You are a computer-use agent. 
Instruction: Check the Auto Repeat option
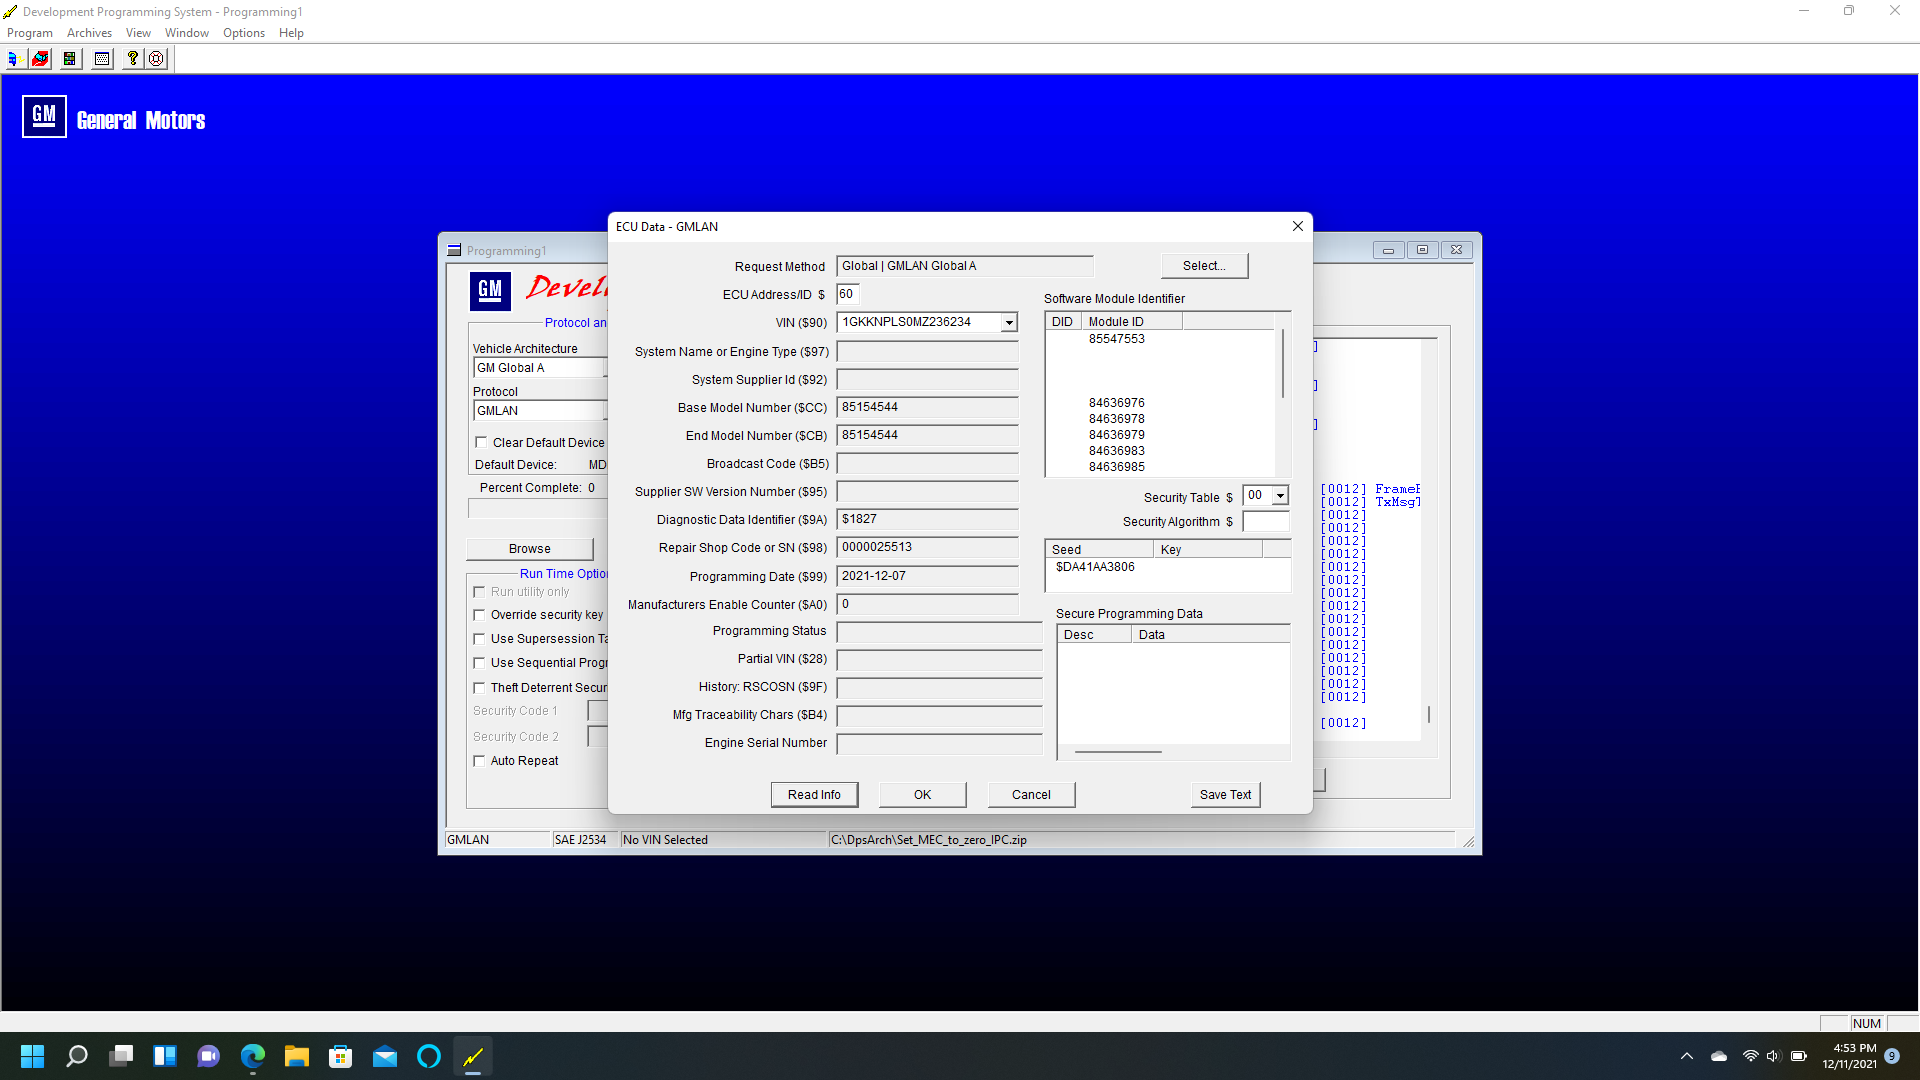click(x=479, y=760)
